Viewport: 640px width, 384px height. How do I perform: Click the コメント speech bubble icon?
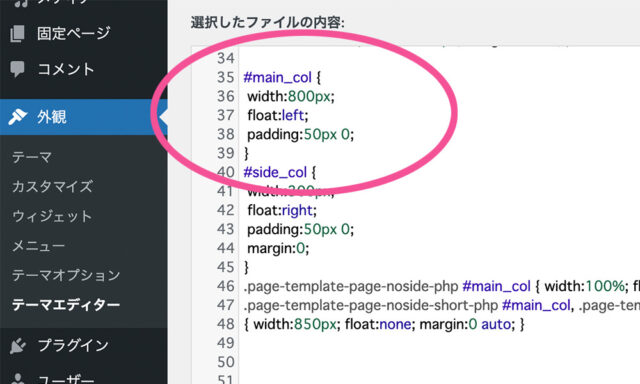[x=17, y=69]
